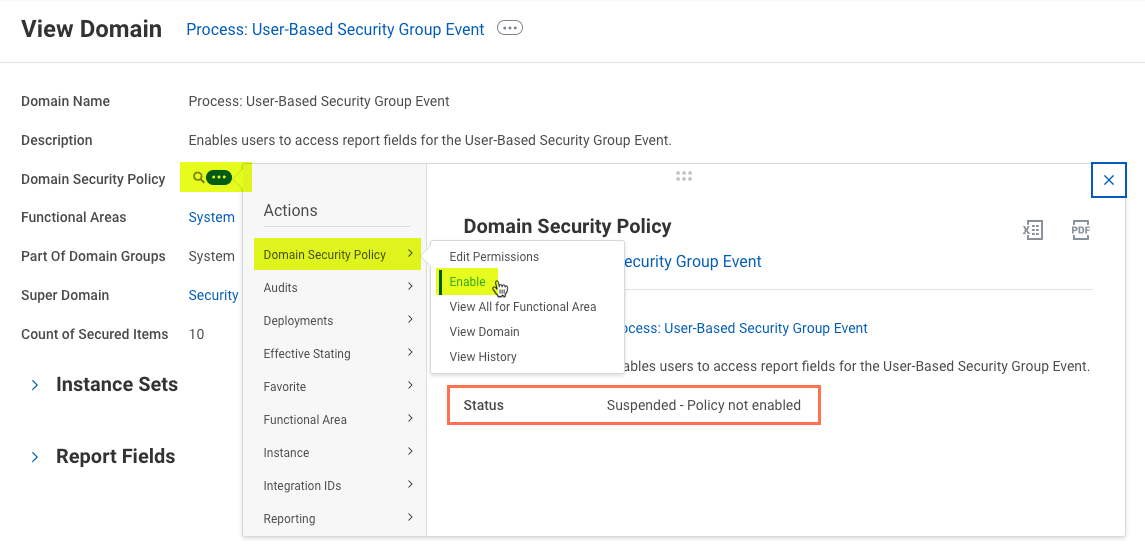1145x555 pixels.
Task: Open the Effective Stating submenu
Action: pyautogui.click(x=337, y=354)
